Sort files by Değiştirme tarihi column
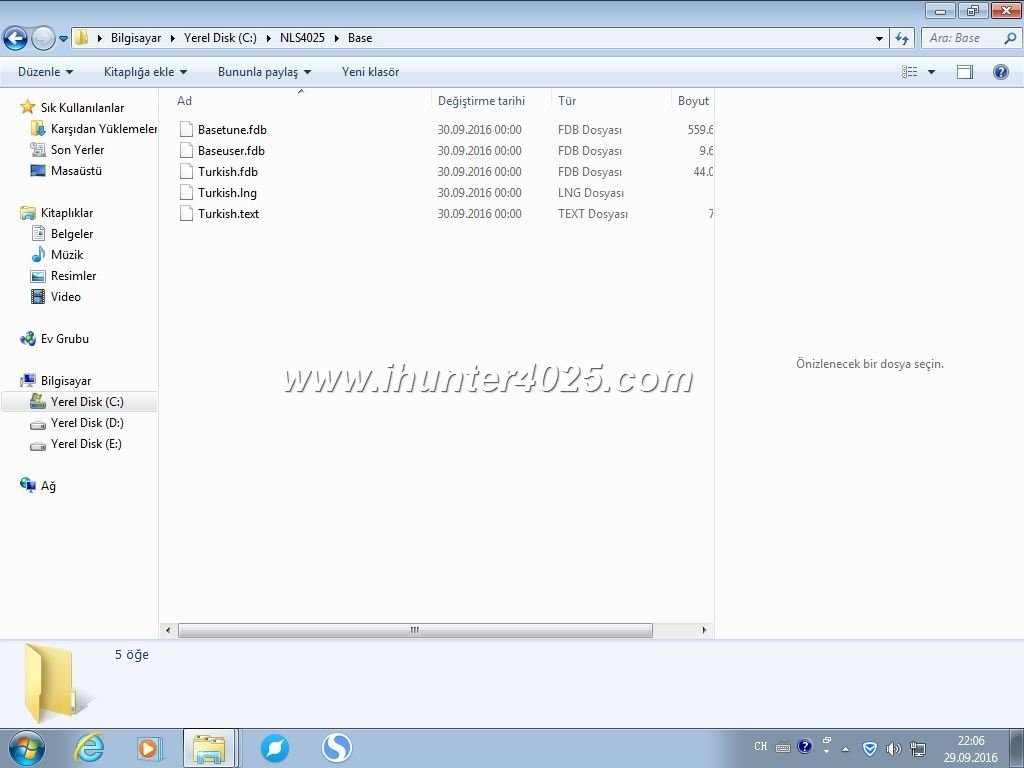 (x=481, y=101)
